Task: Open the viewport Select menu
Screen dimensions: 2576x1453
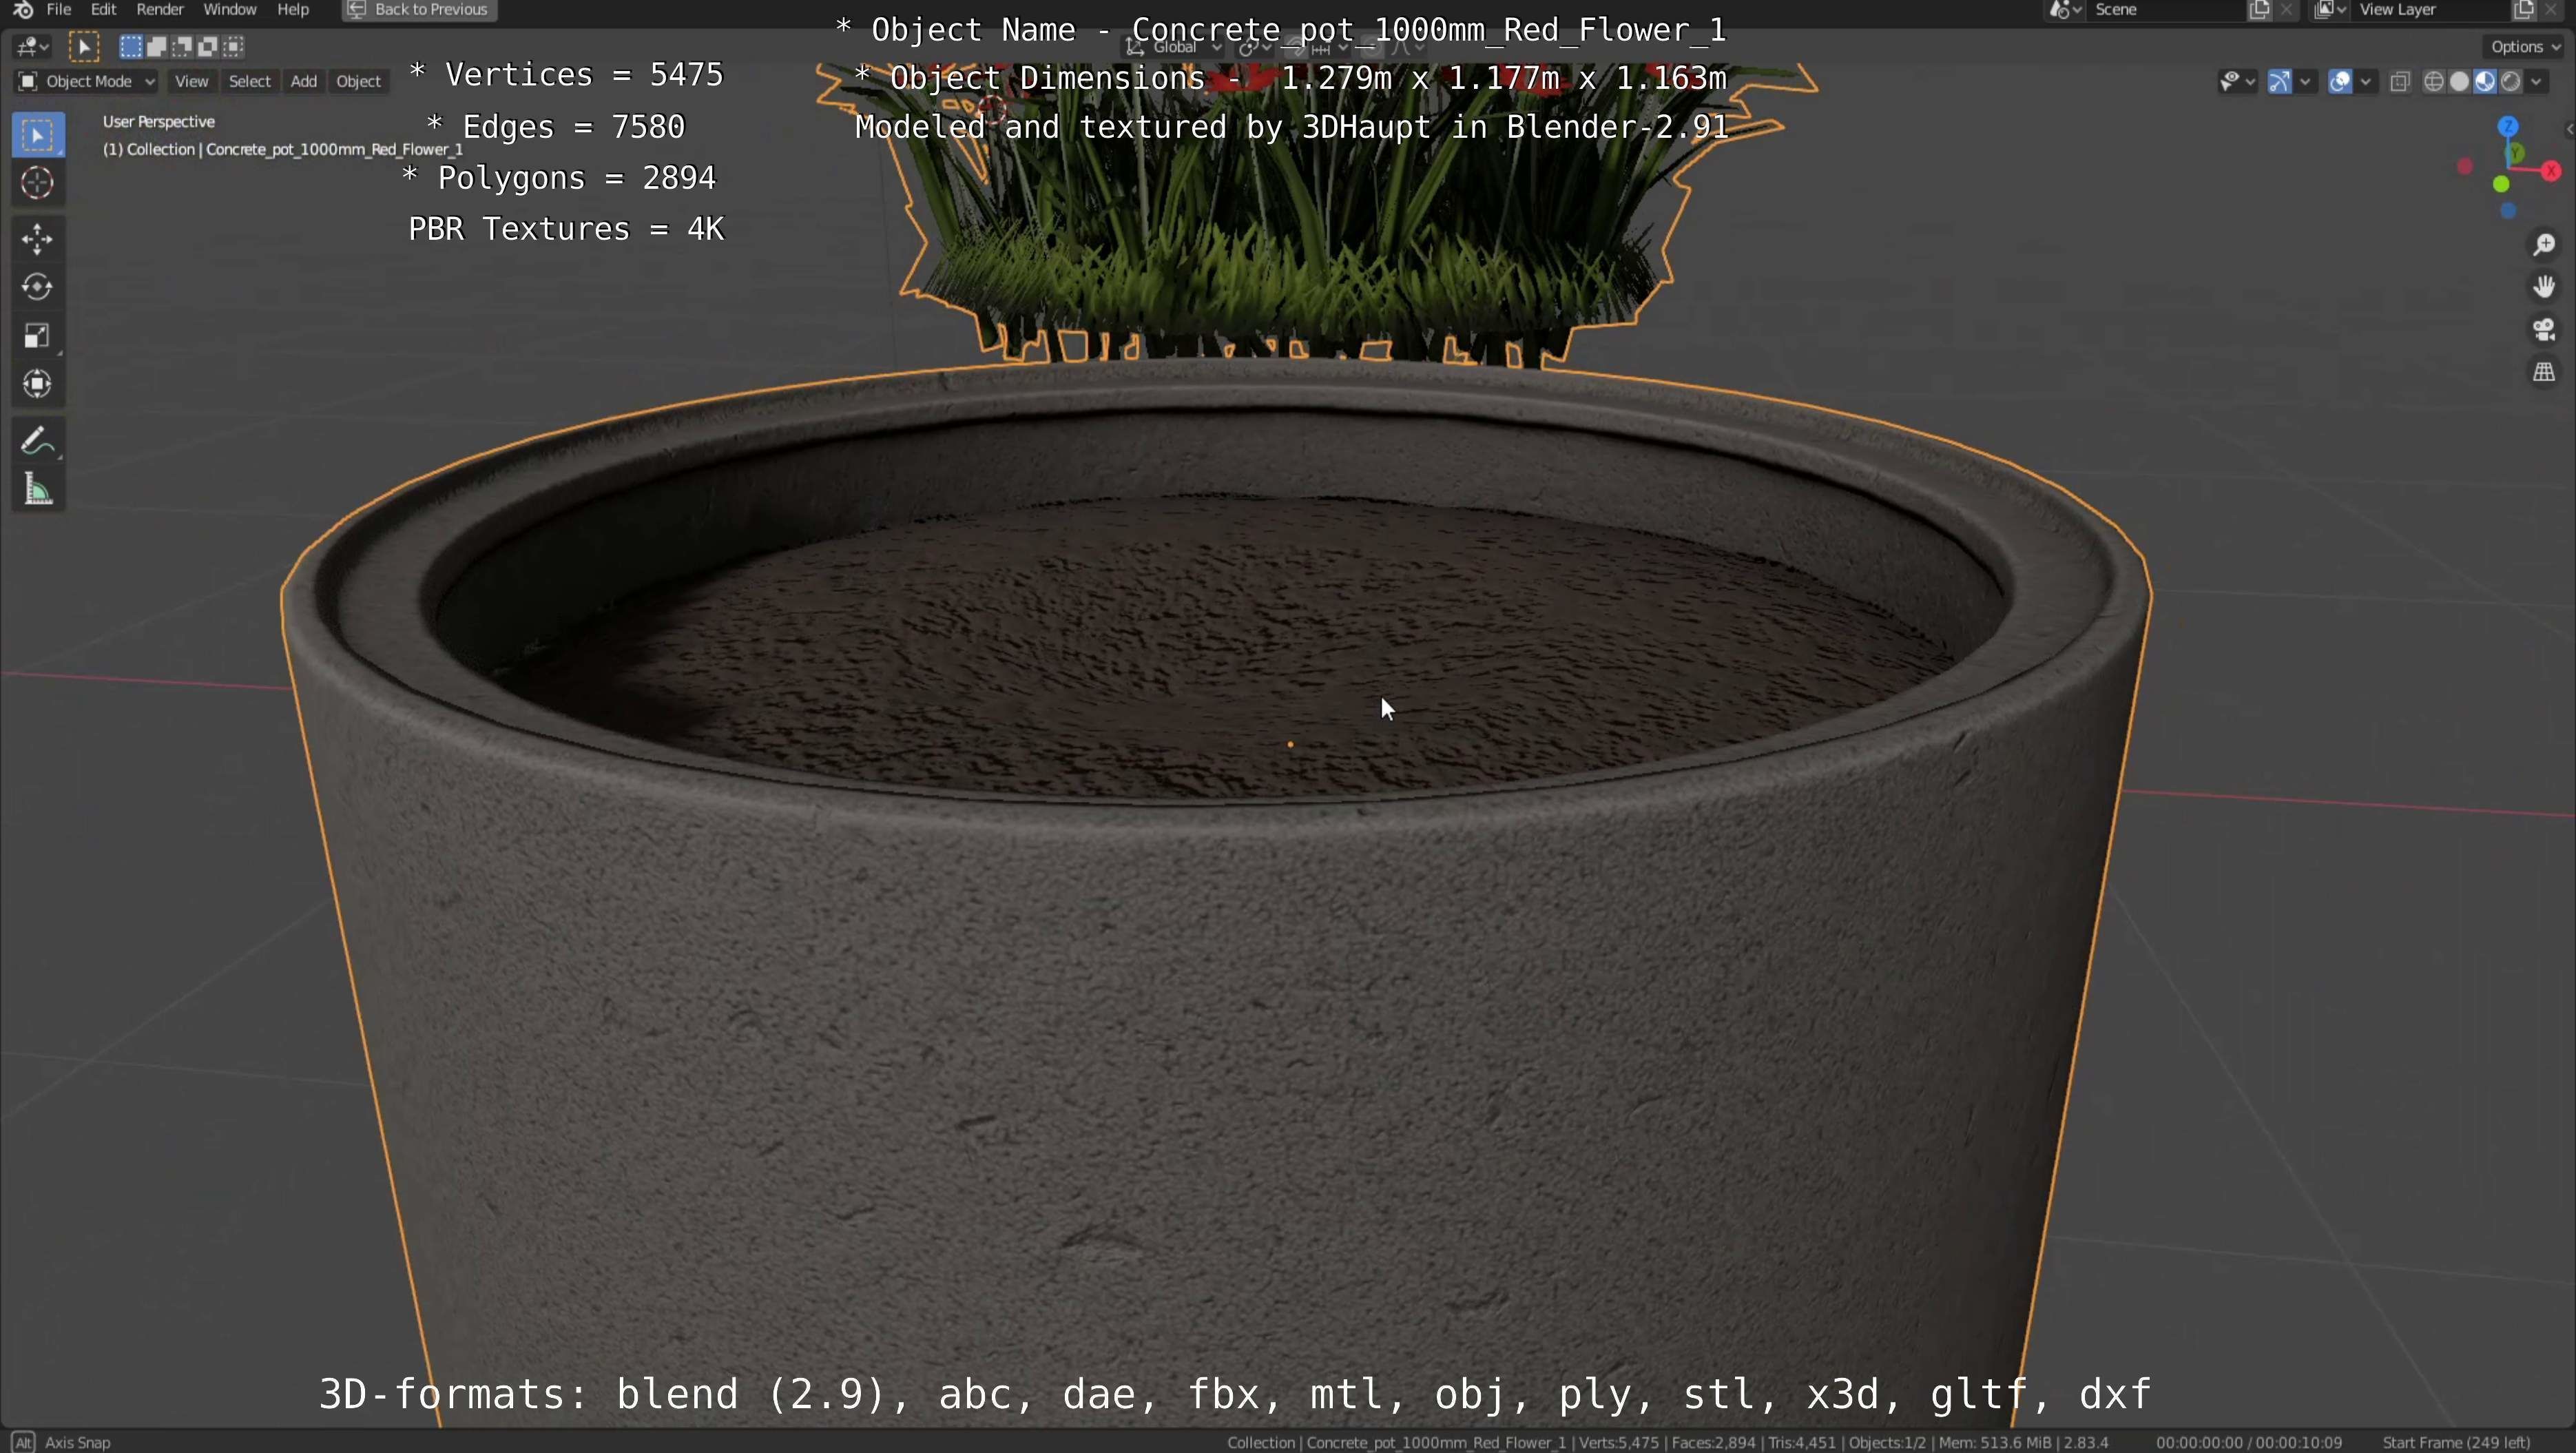Action: point(250,82)
